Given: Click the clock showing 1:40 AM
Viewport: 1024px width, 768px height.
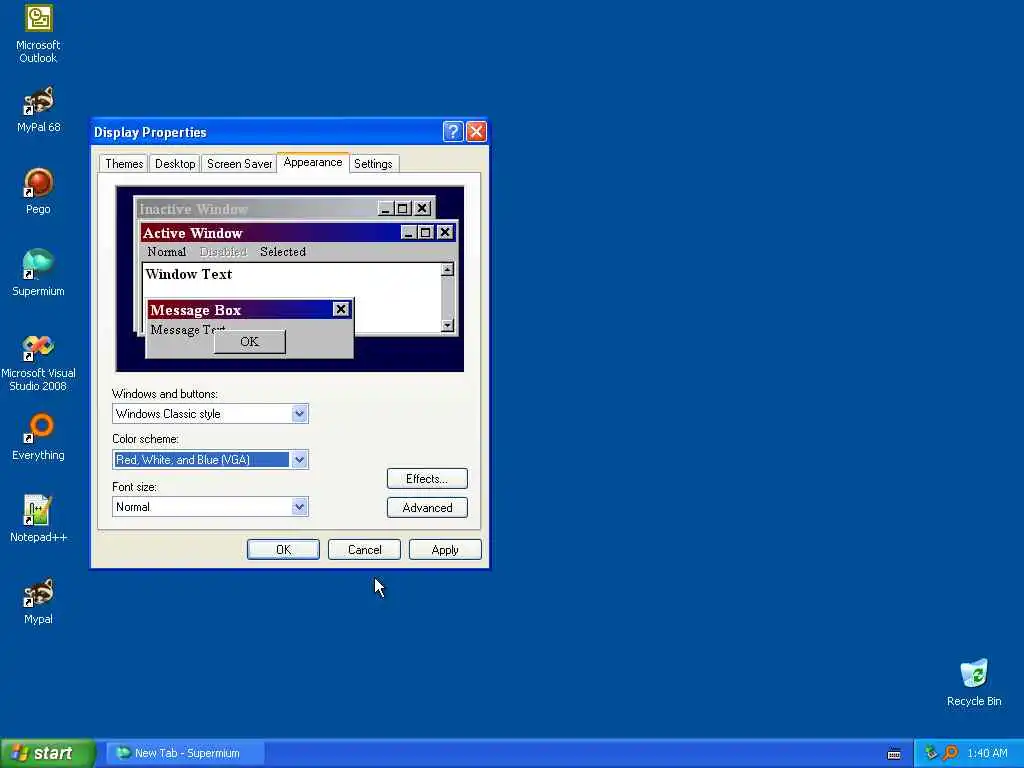Looking at the screenshot, I should point(987,753).
